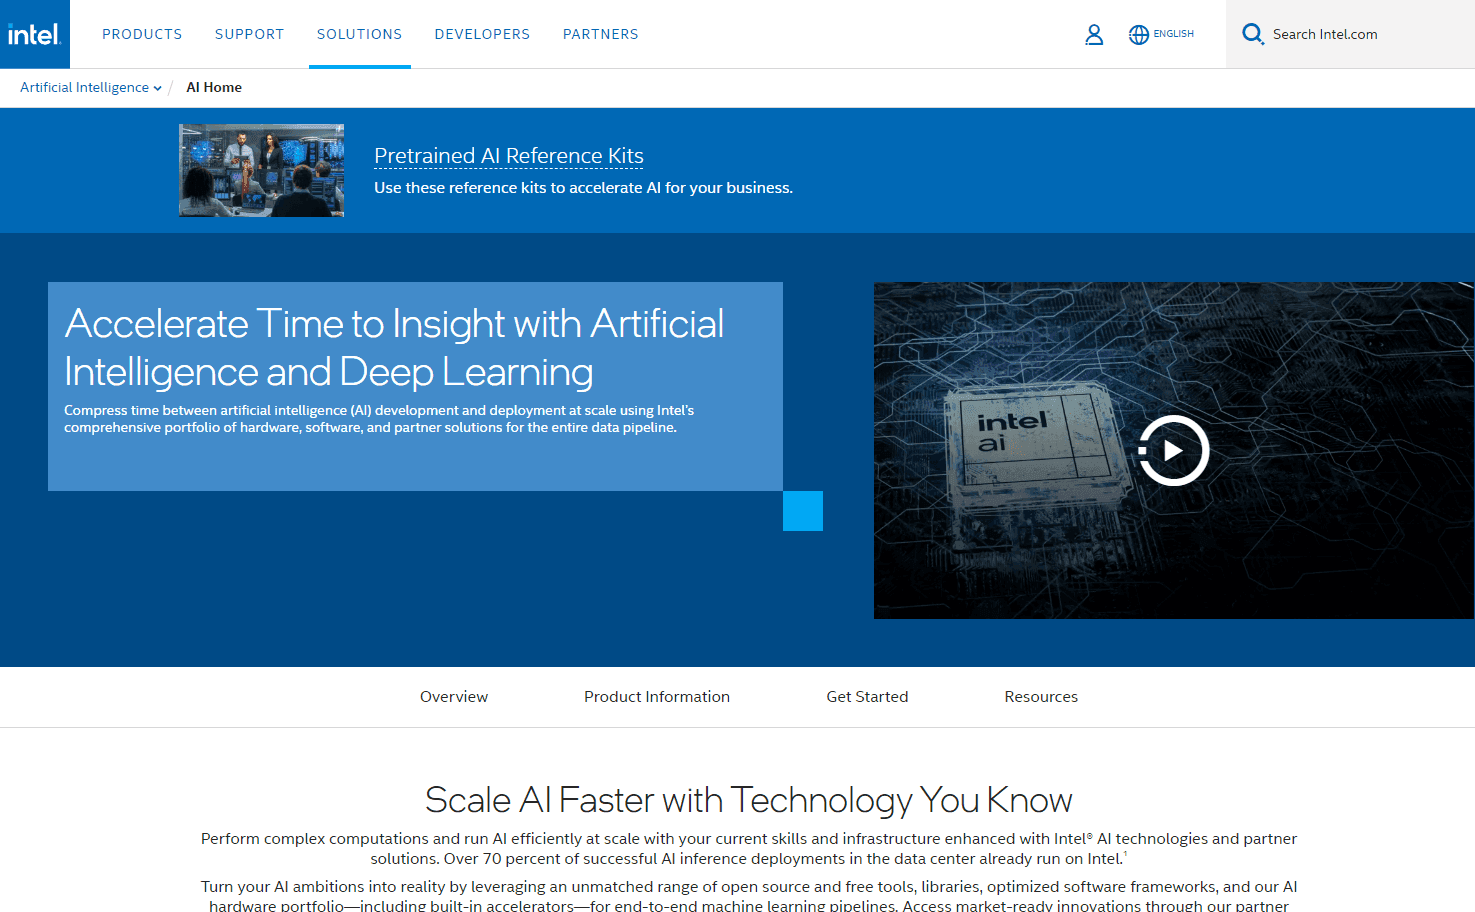Click the Intel logo home icon
The image size is (1475, 912).
point(35,34)
